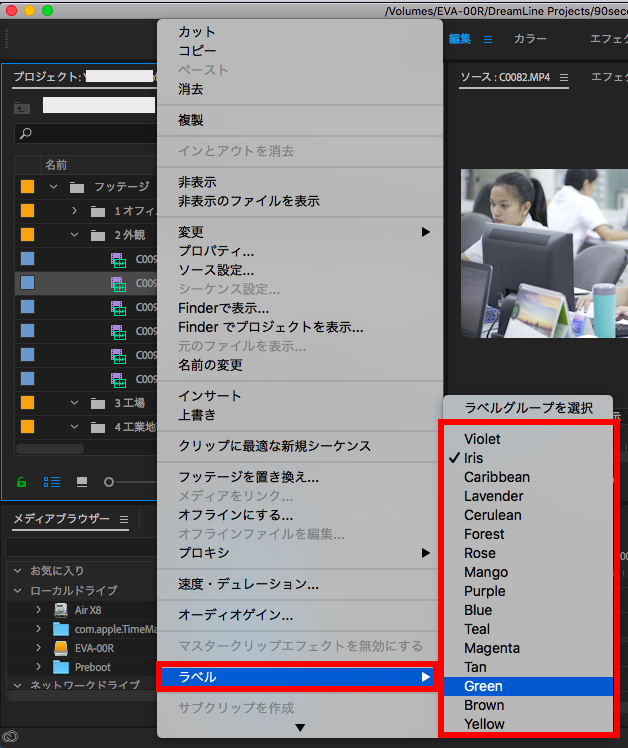Click the bin navigate-up folder icon
The width and height of the screenshot is (628, 748).
point(21,108)
